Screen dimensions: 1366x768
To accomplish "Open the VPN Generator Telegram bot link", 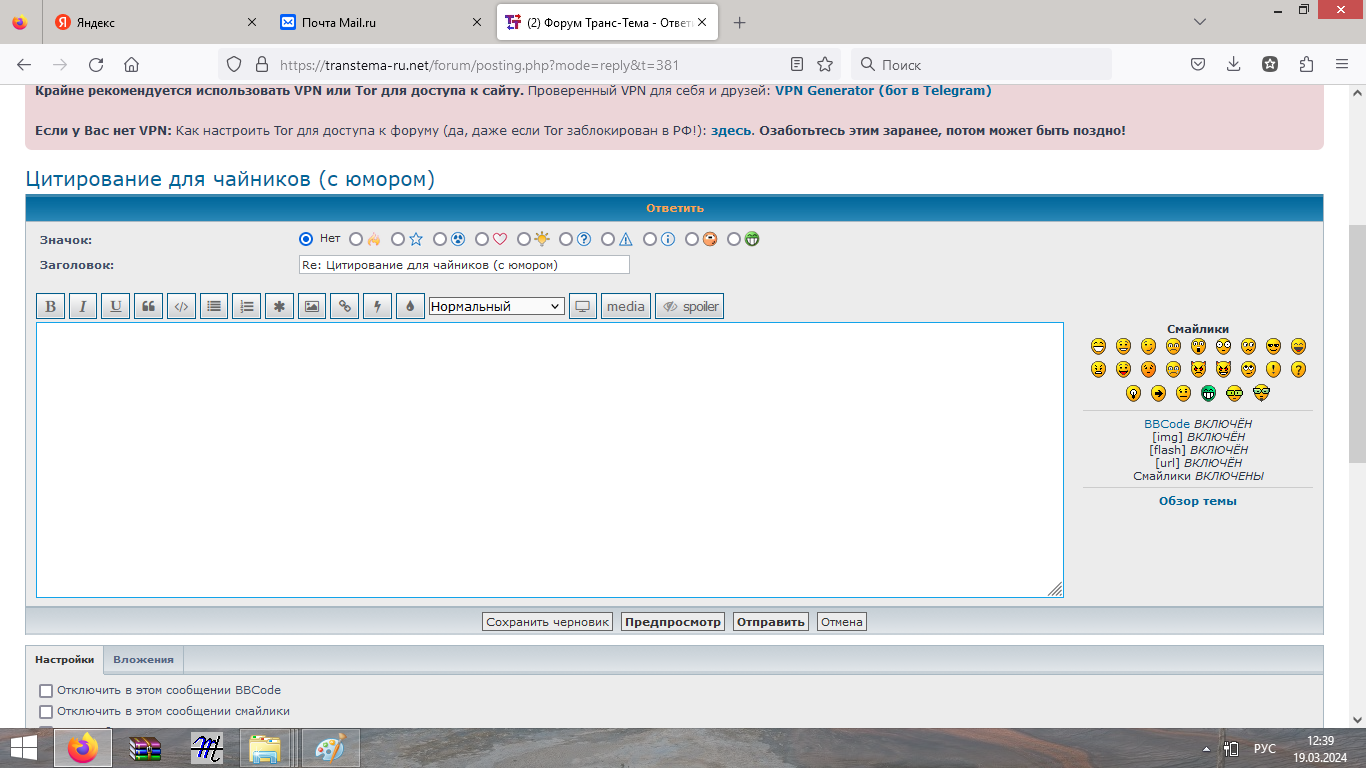I will 883,90.
